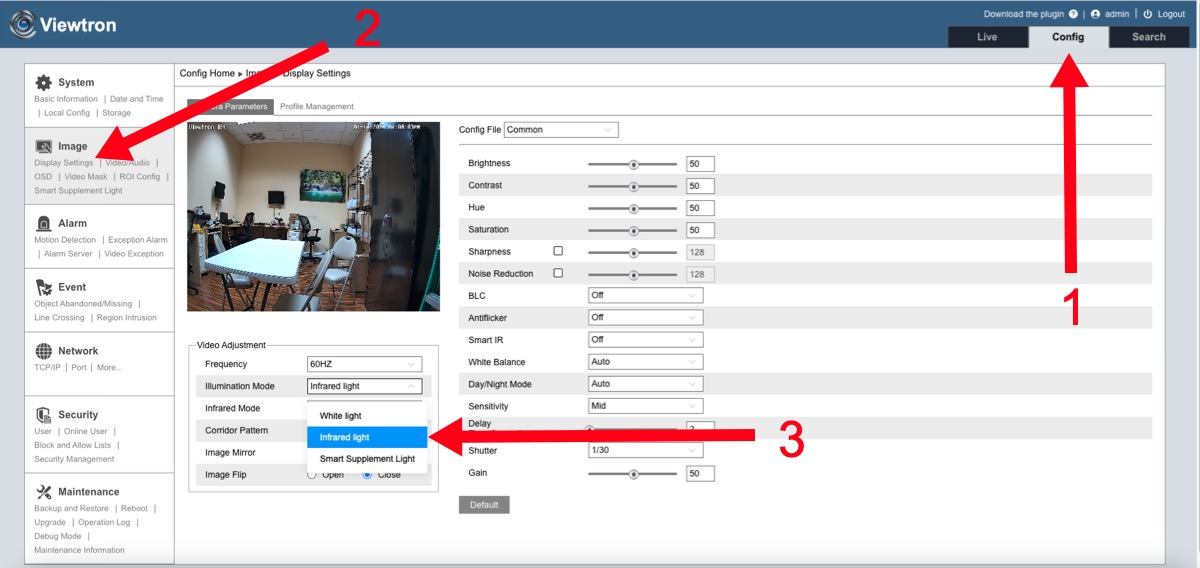Screen dimensions: 1200x568
Task: Open the Profile Management tab
Action: point(316,107)
